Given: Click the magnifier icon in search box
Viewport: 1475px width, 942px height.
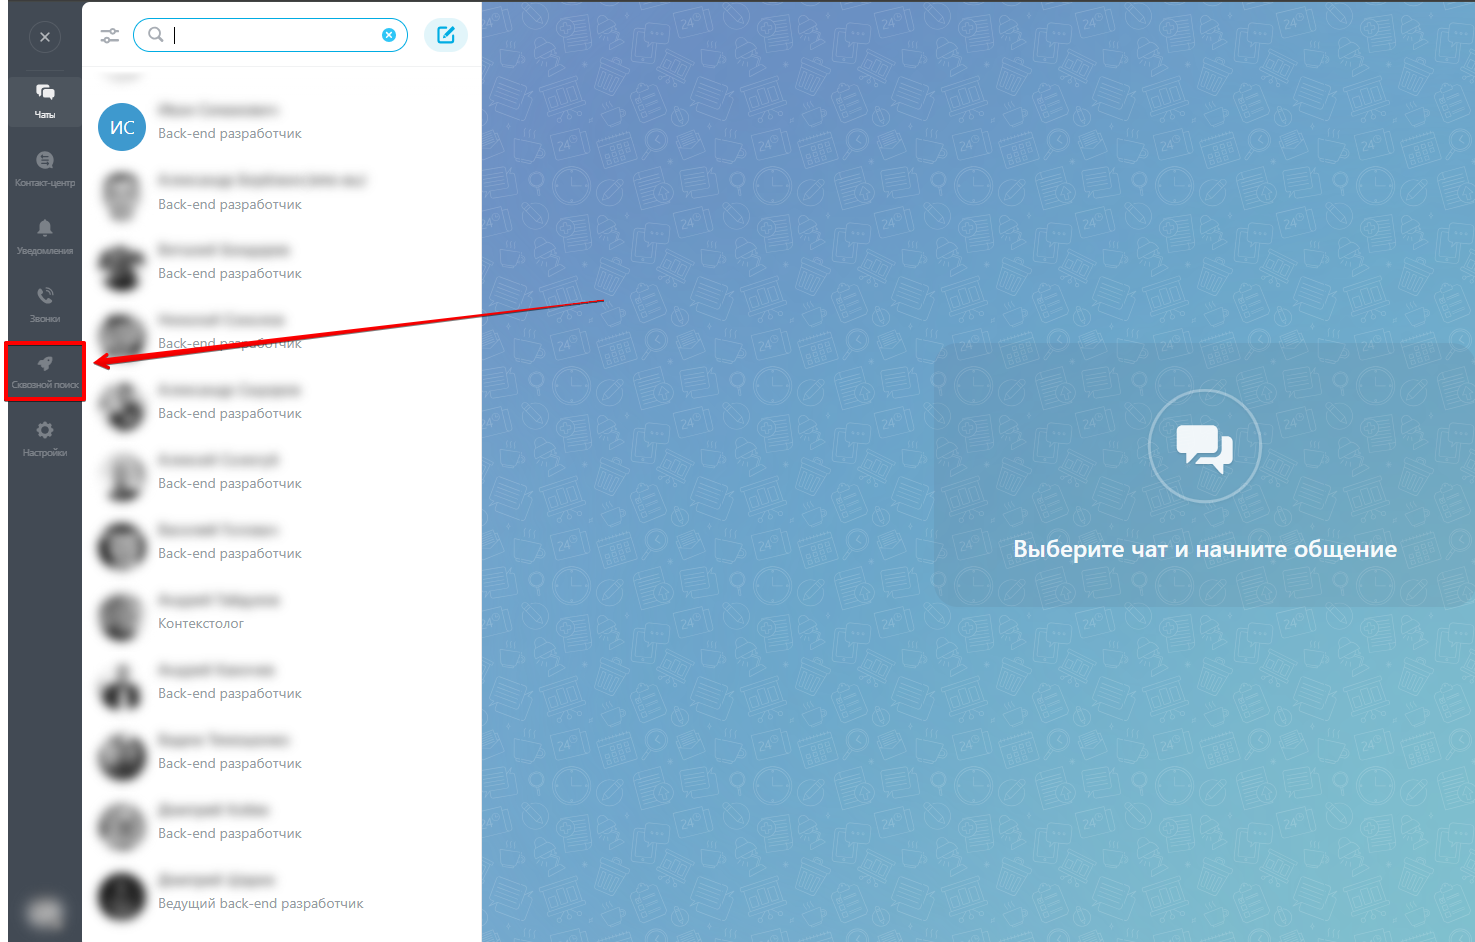Looking at the screenshot, I should (x=156, y=35).
